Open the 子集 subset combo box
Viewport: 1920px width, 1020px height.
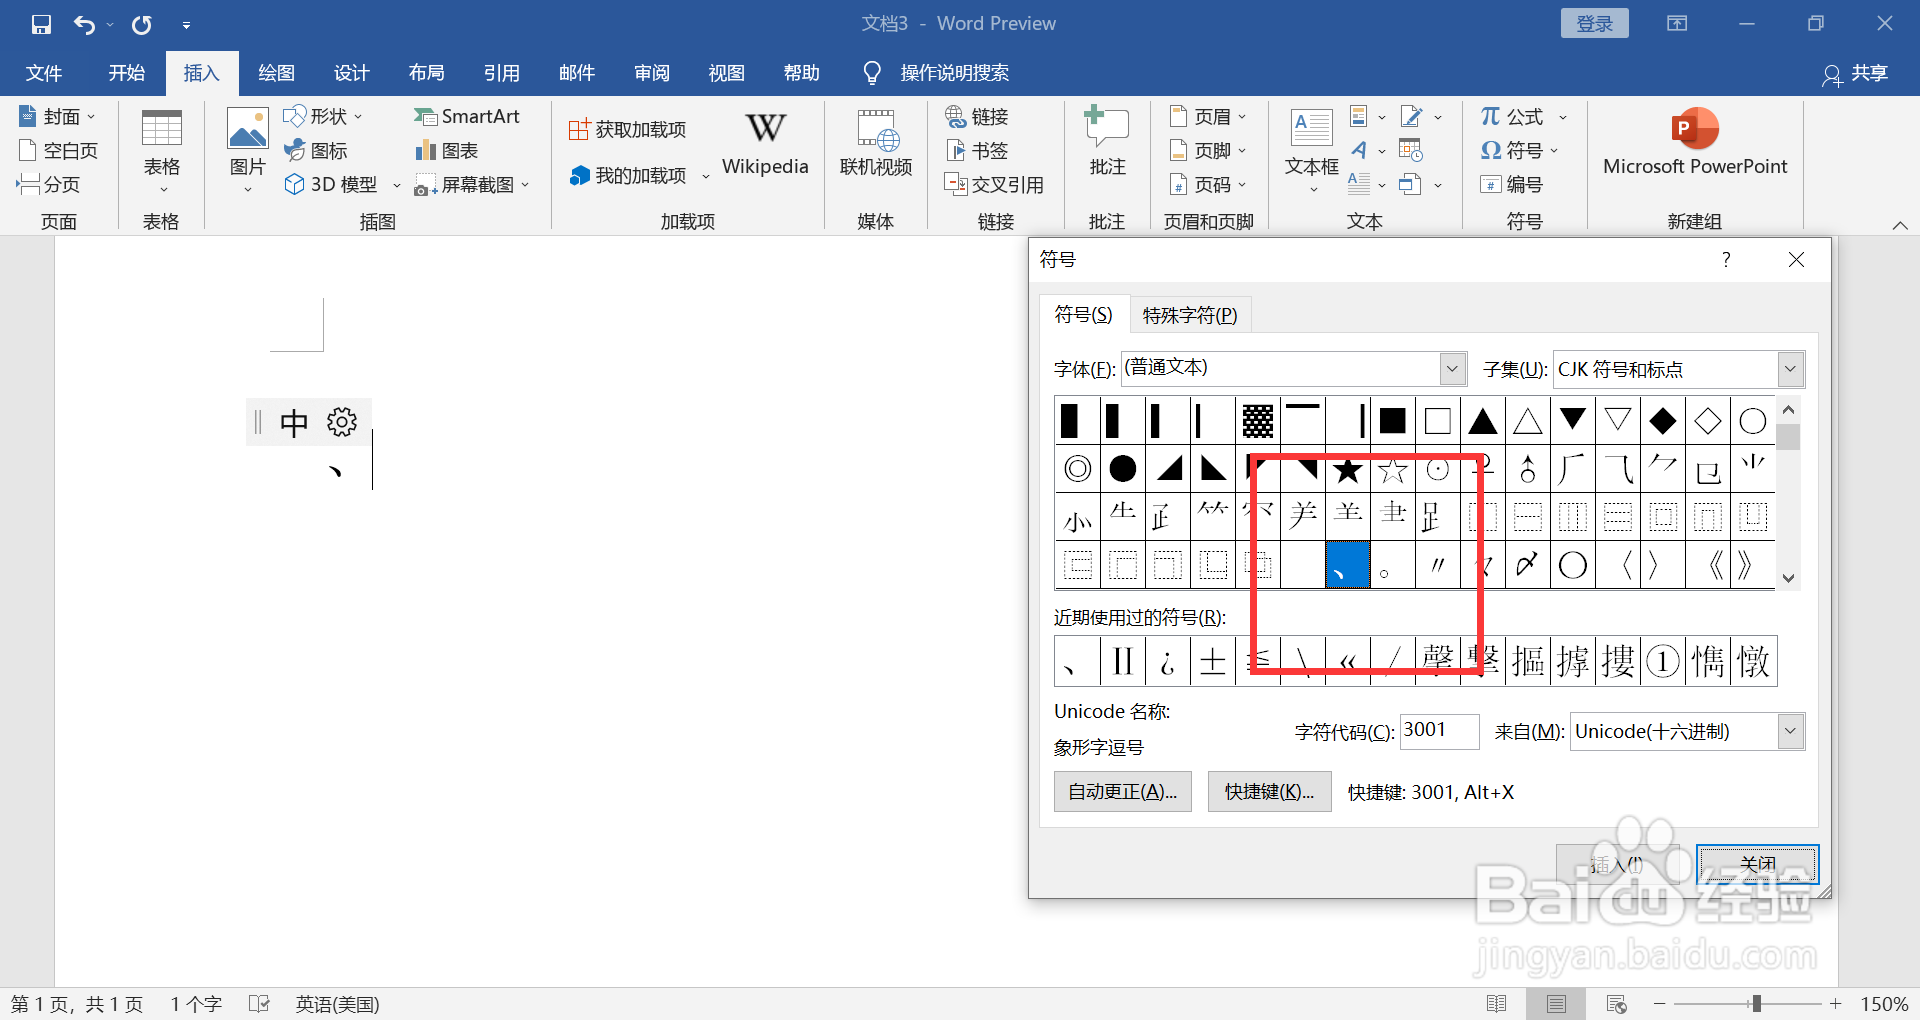1679,370
